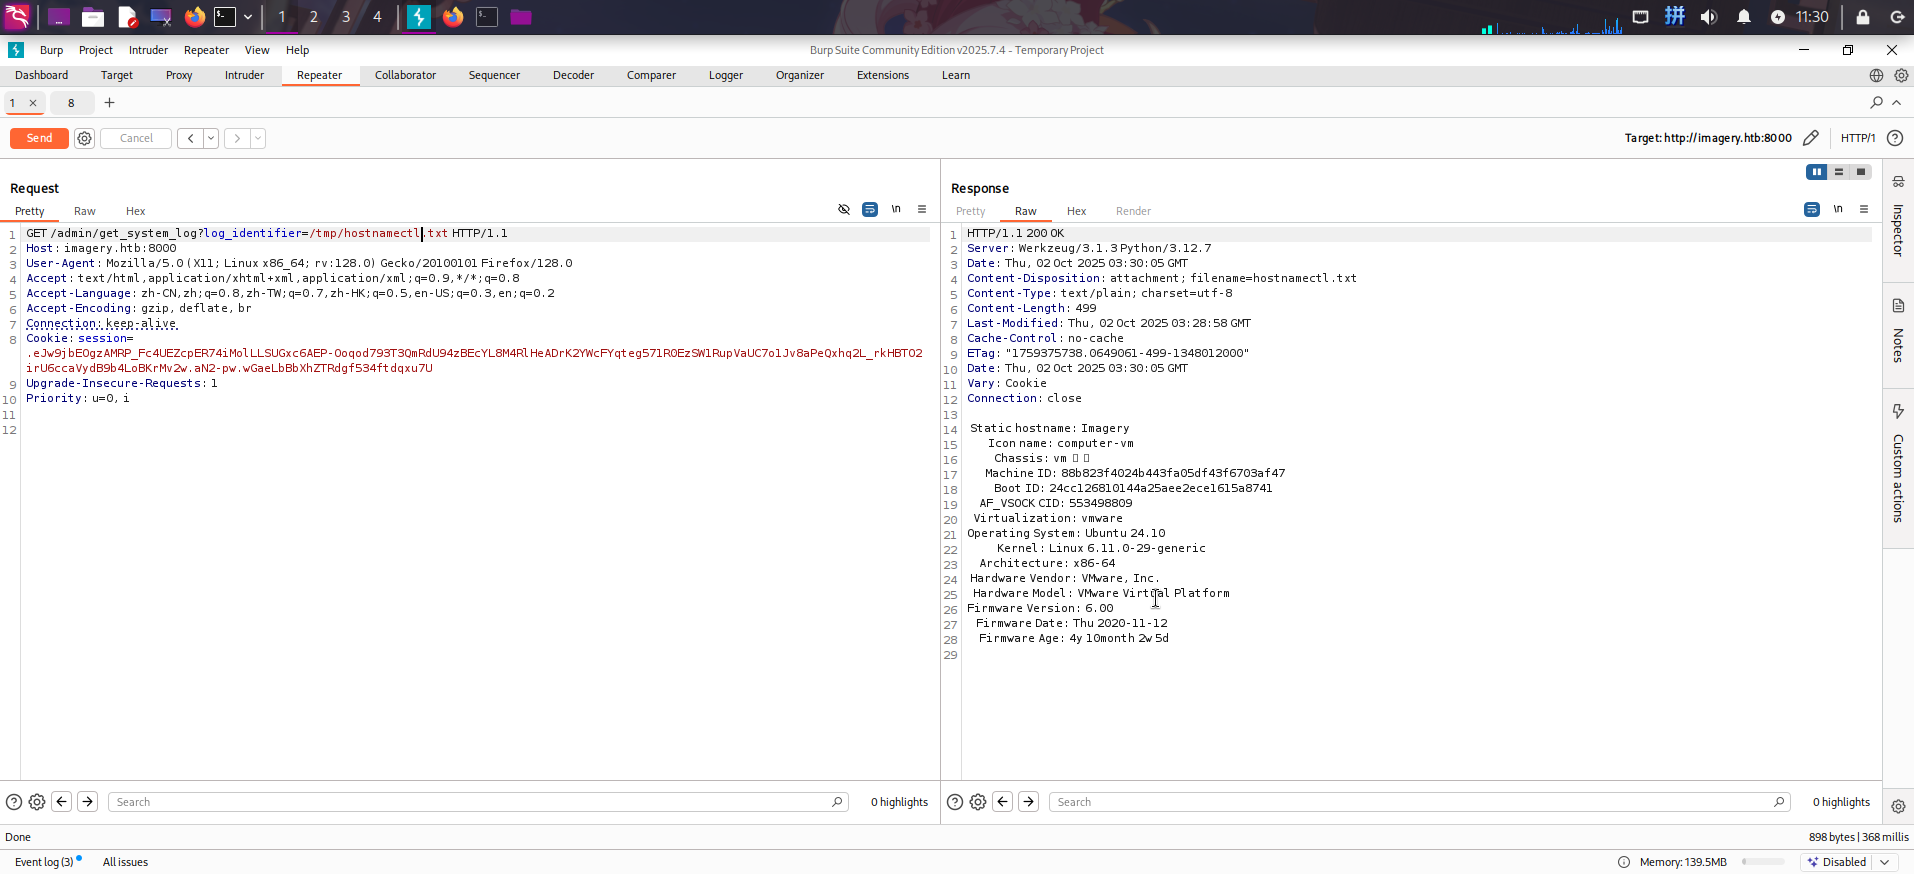Screen dimensions: 1914x874
Task: Open the Inspector side panel
Action: (x=1898, y=217)
